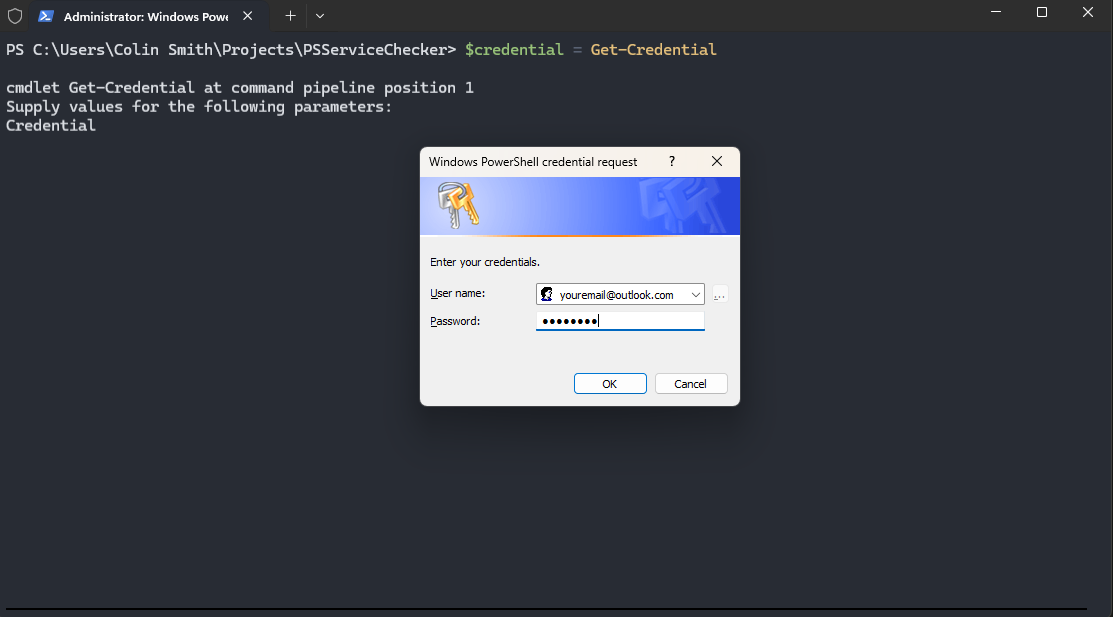Open a new terminal tab with plus icon
This screenshot has height=617, width=1113.
click(x=290, y=16)
